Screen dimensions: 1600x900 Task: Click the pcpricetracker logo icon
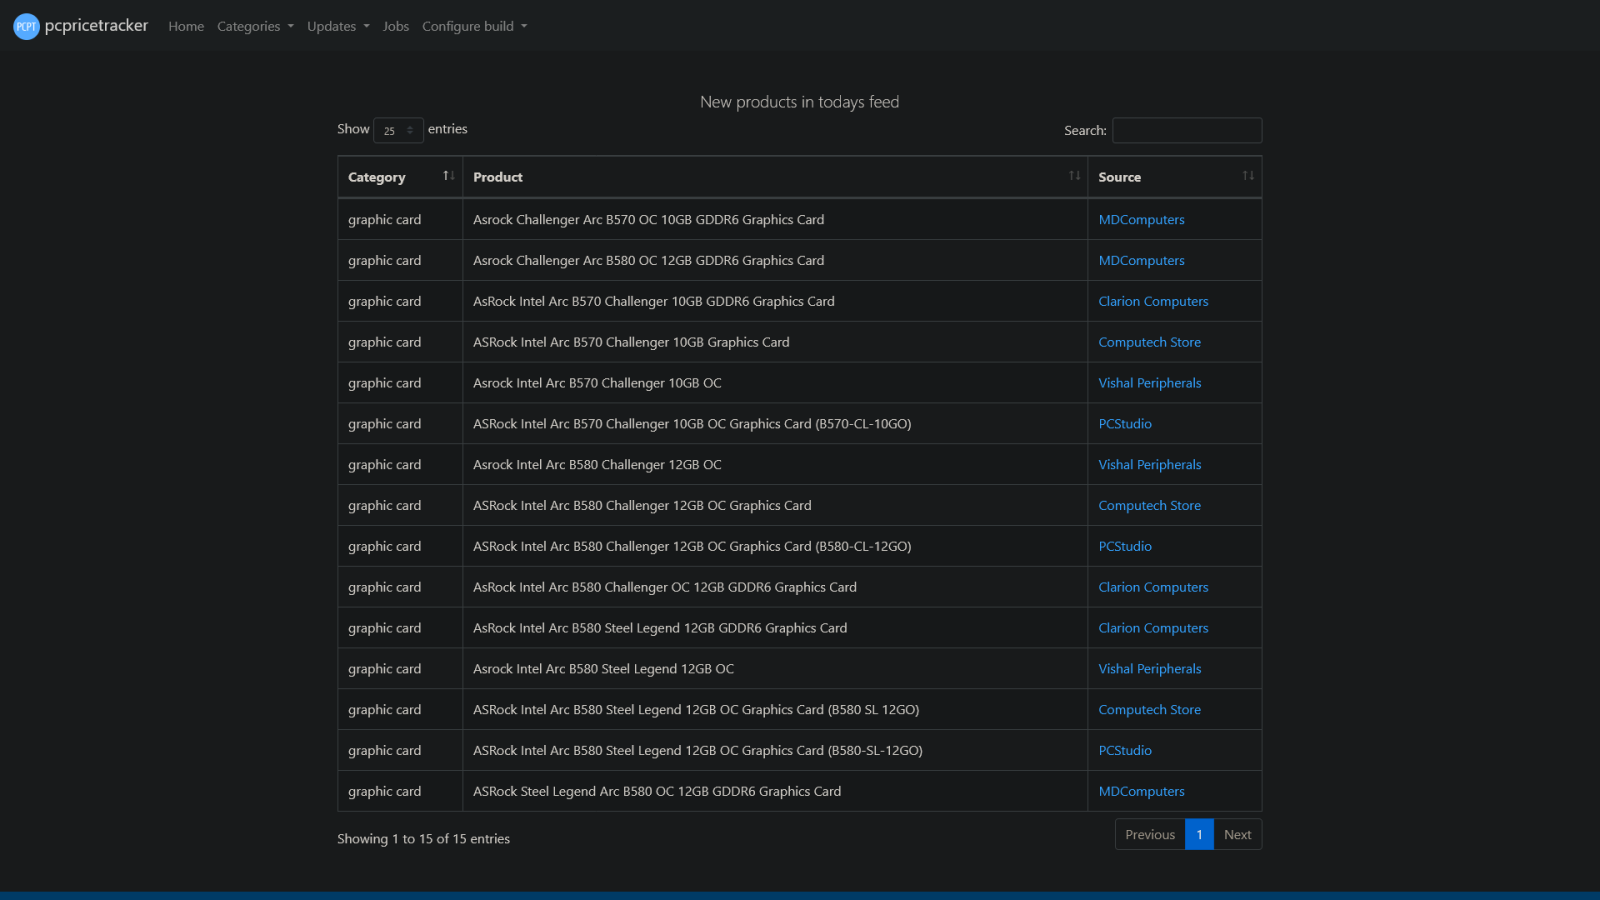pyautogui.click(x=26, y=26)
